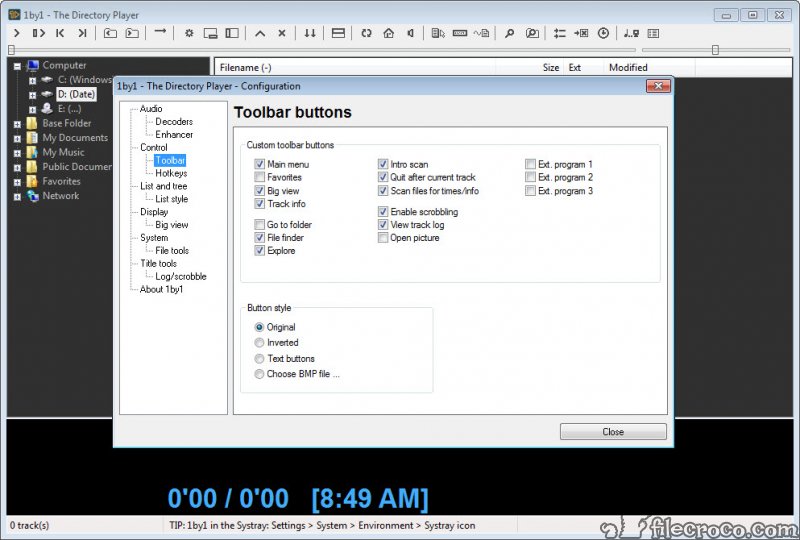Image resolution: width=800 pixels, height=540 pixels.
Task: Close the configuration dialog with Close button
Action: [x=613, y=432]
